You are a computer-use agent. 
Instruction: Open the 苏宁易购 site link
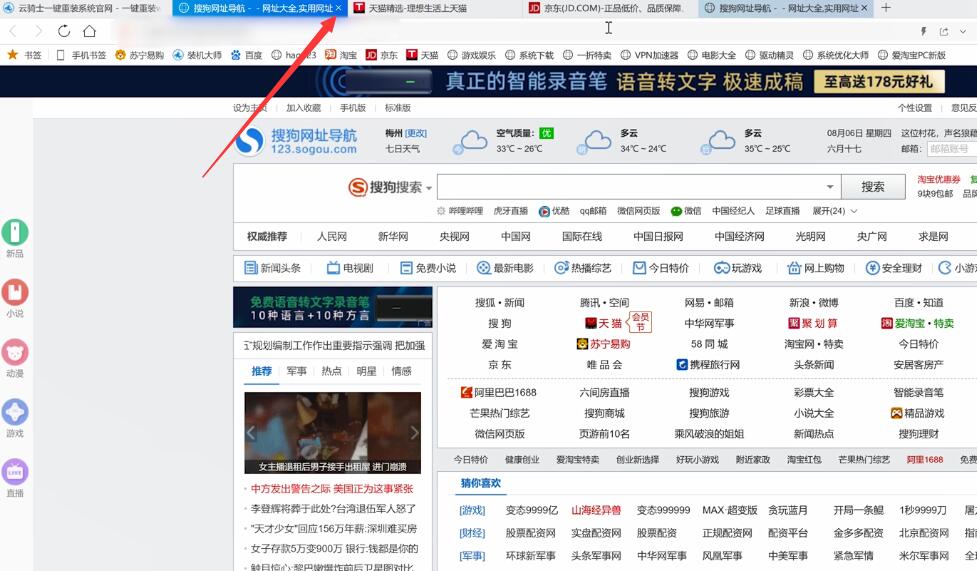(604, 343)
